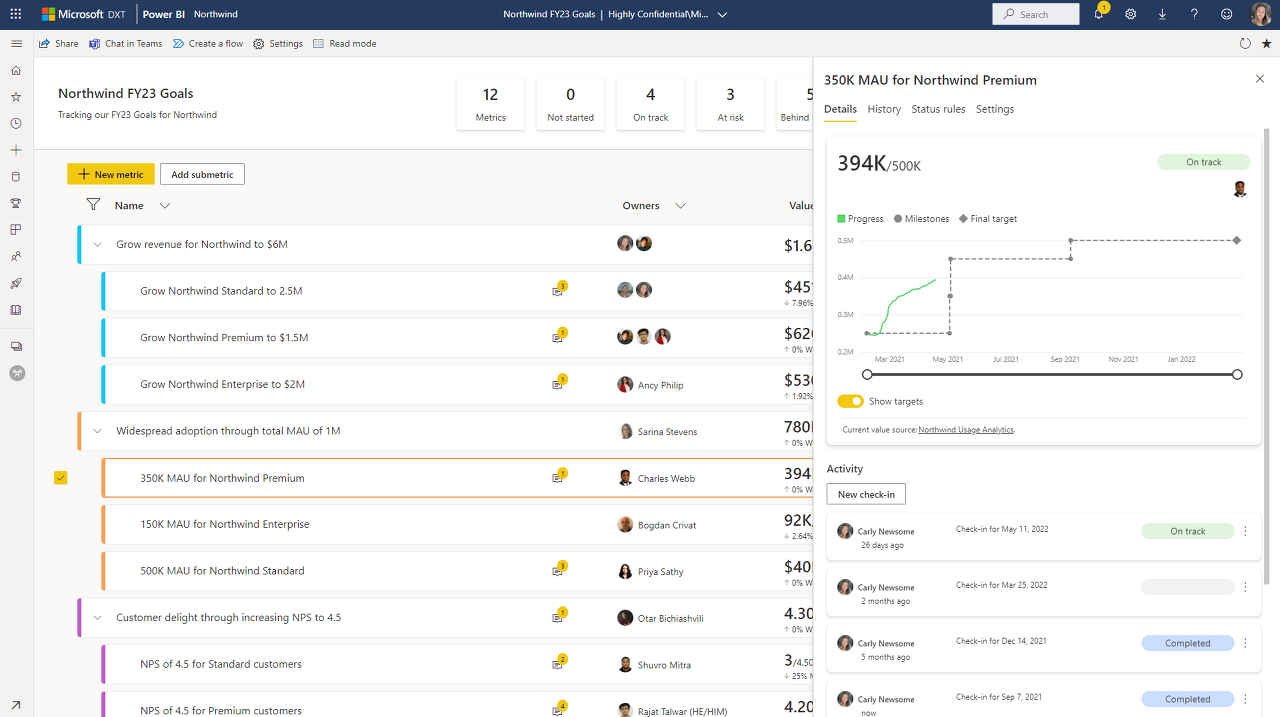Open the Settings tab in details pane
The image size is (1280, 717).
click(x=995, y=109)
